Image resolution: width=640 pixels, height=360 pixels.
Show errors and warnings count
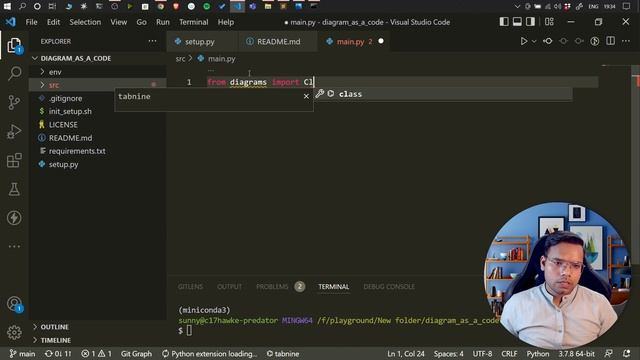tap(96, 353)
